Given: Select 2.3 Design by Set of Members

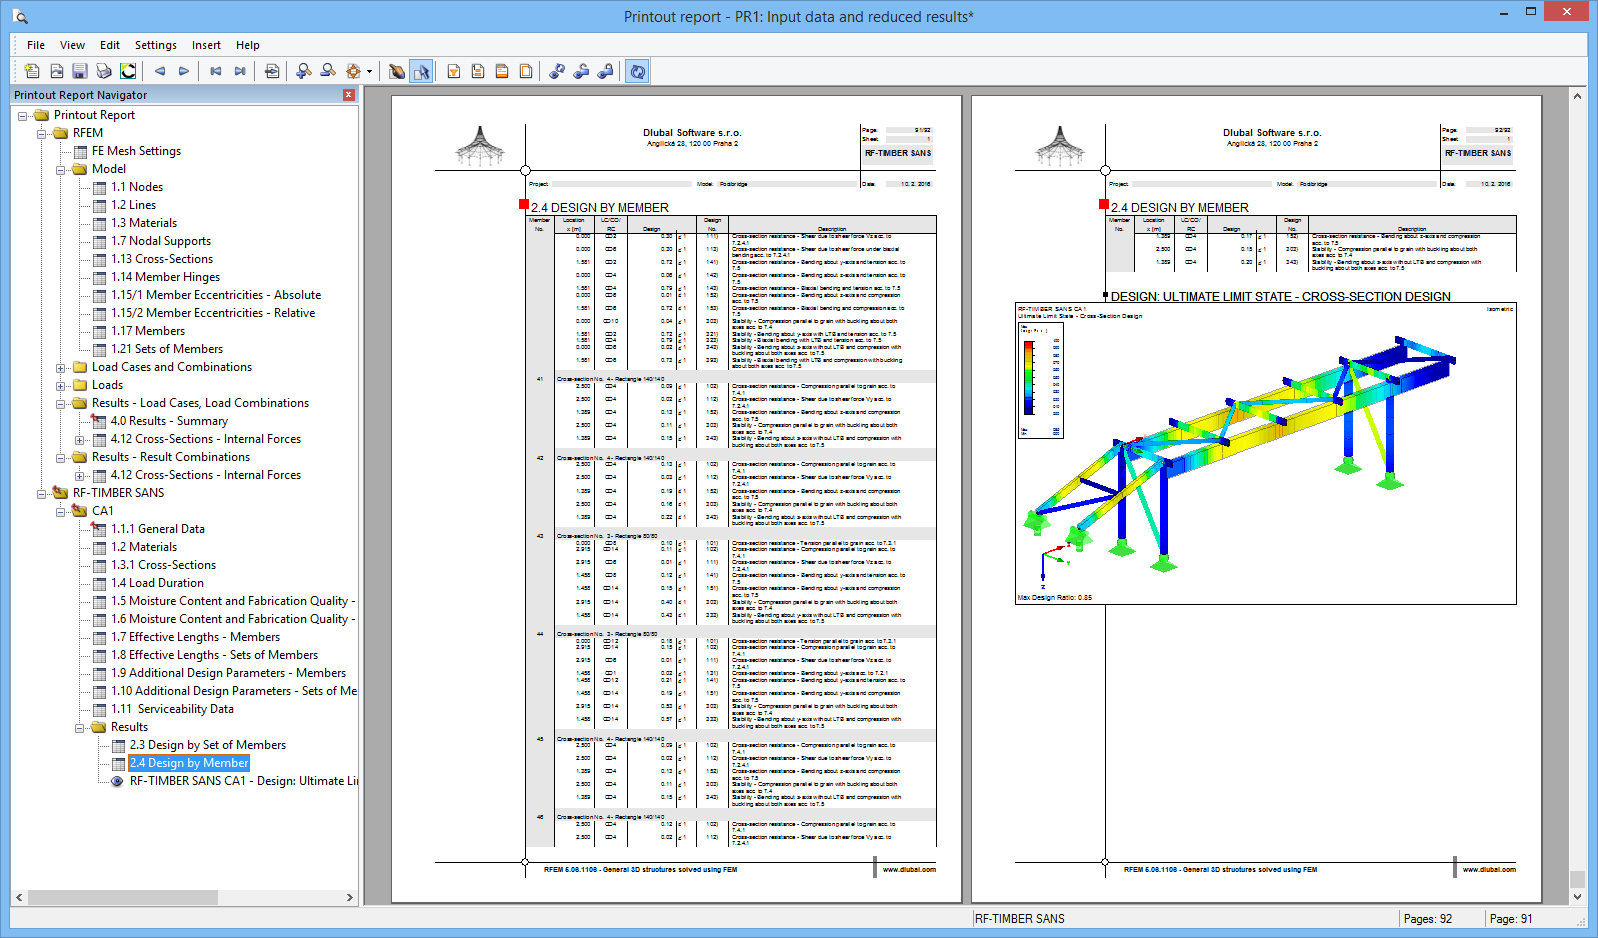Looking at the screenshot, I should (207, 745).
